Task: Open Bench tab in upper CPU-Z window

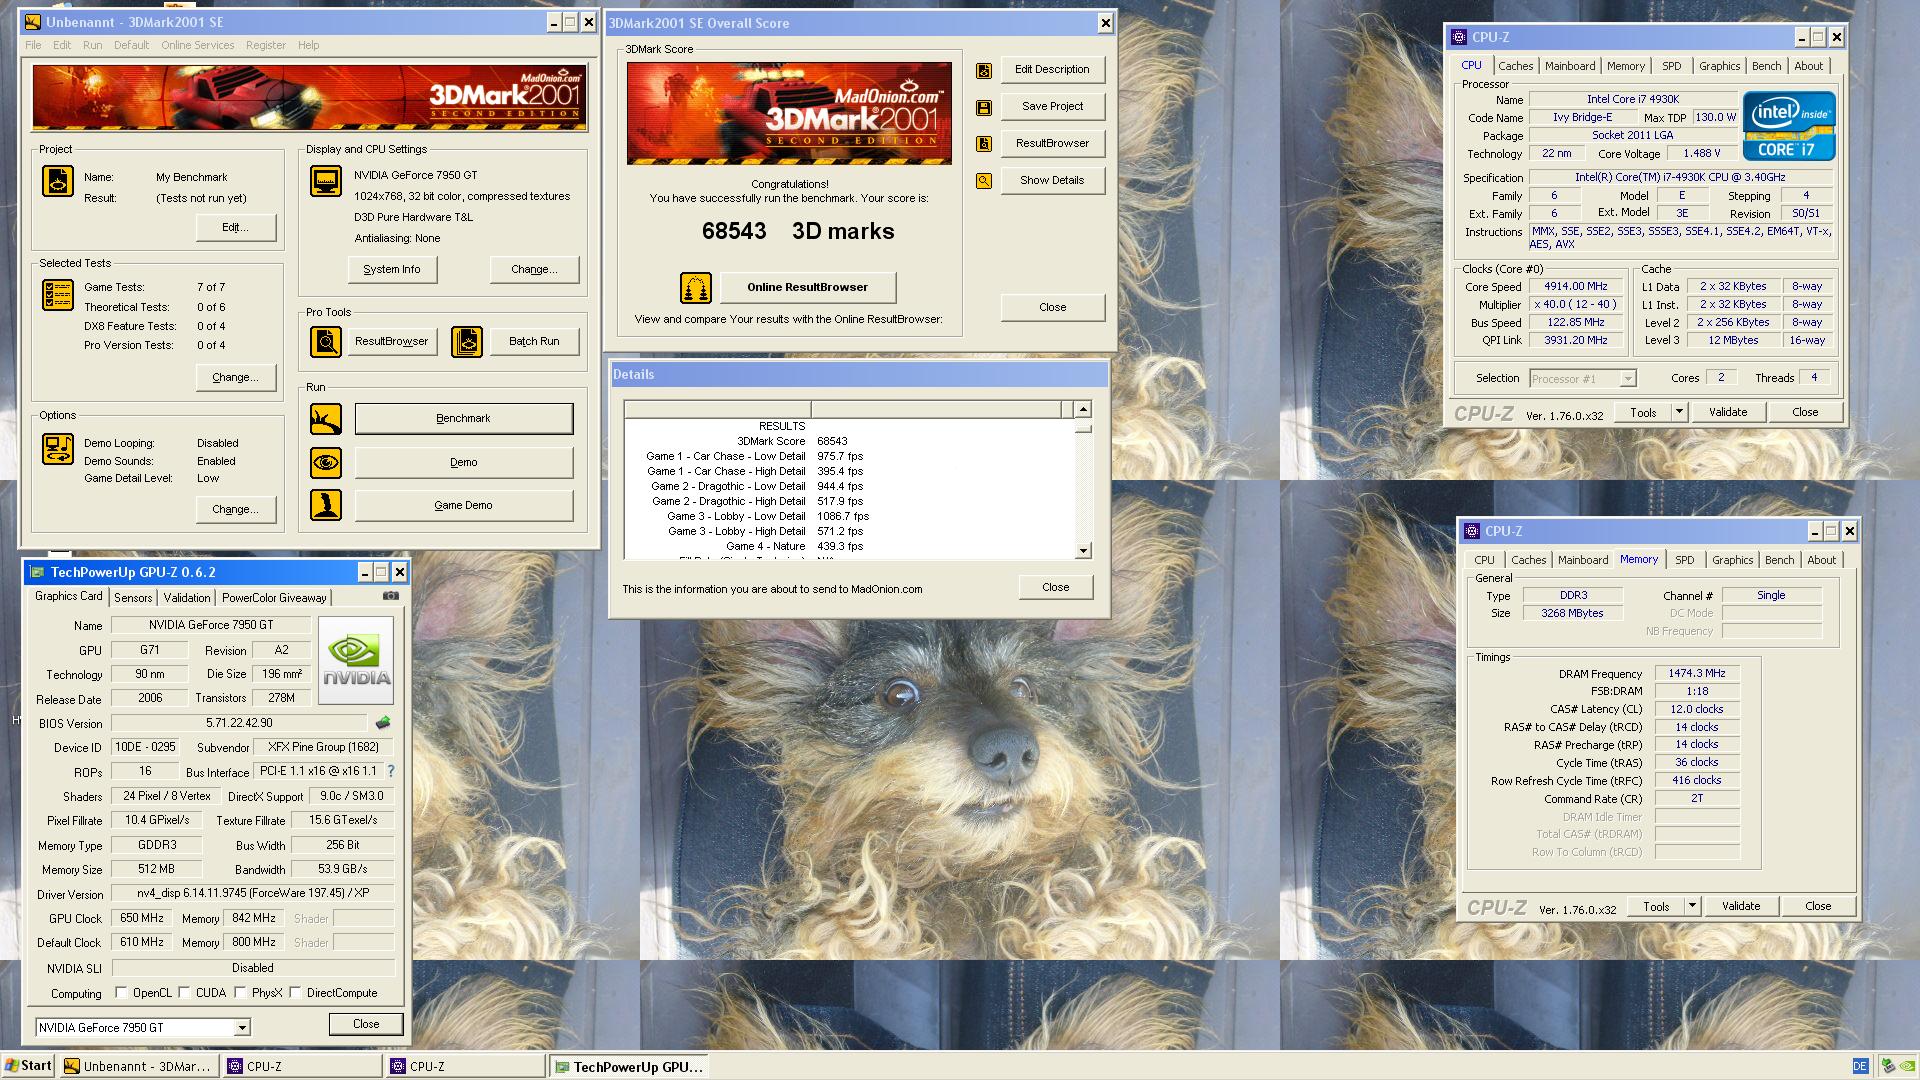Action: [1767, 66]
